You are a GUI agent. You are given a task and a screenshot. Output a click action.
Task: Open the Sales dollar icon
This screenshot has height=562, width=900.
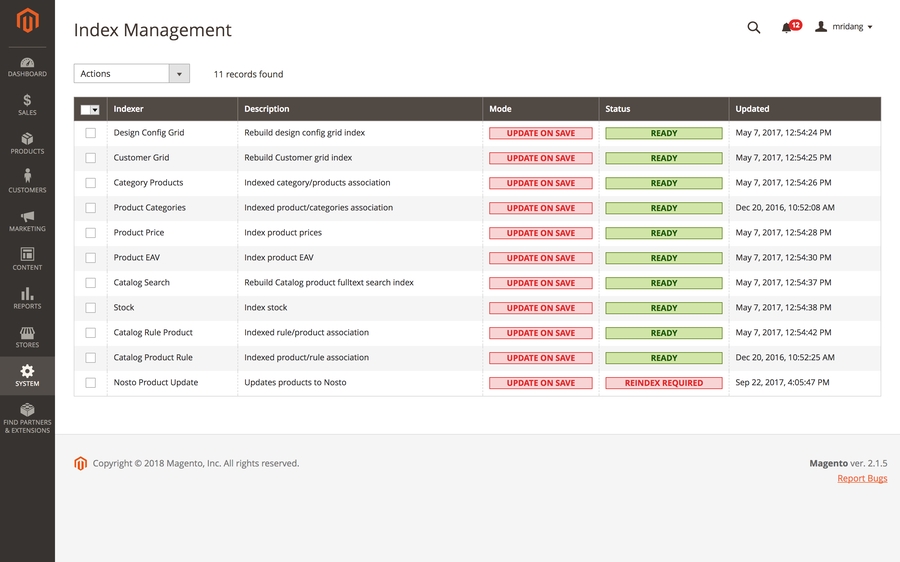27,104
